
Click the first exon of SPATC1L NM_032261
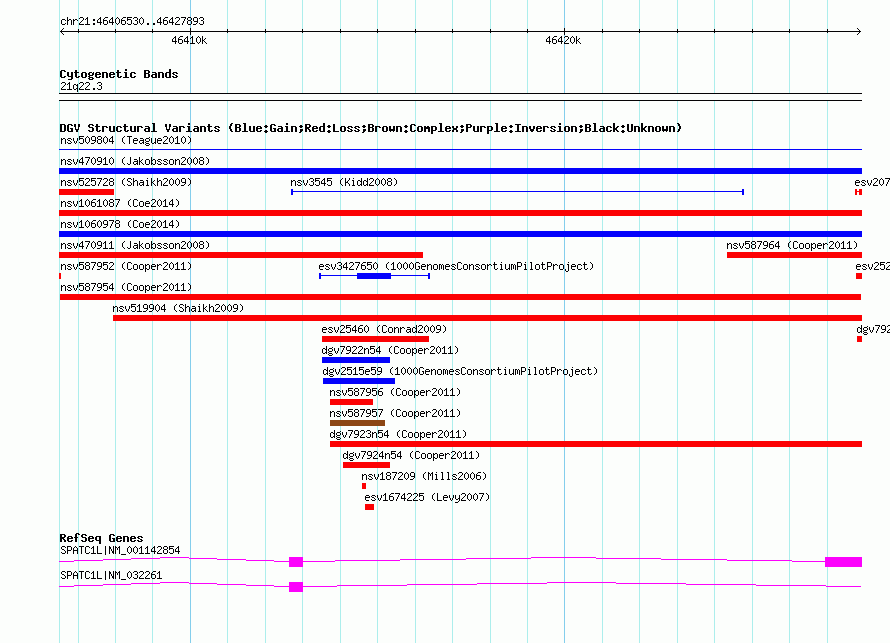[x=296, y=587]
